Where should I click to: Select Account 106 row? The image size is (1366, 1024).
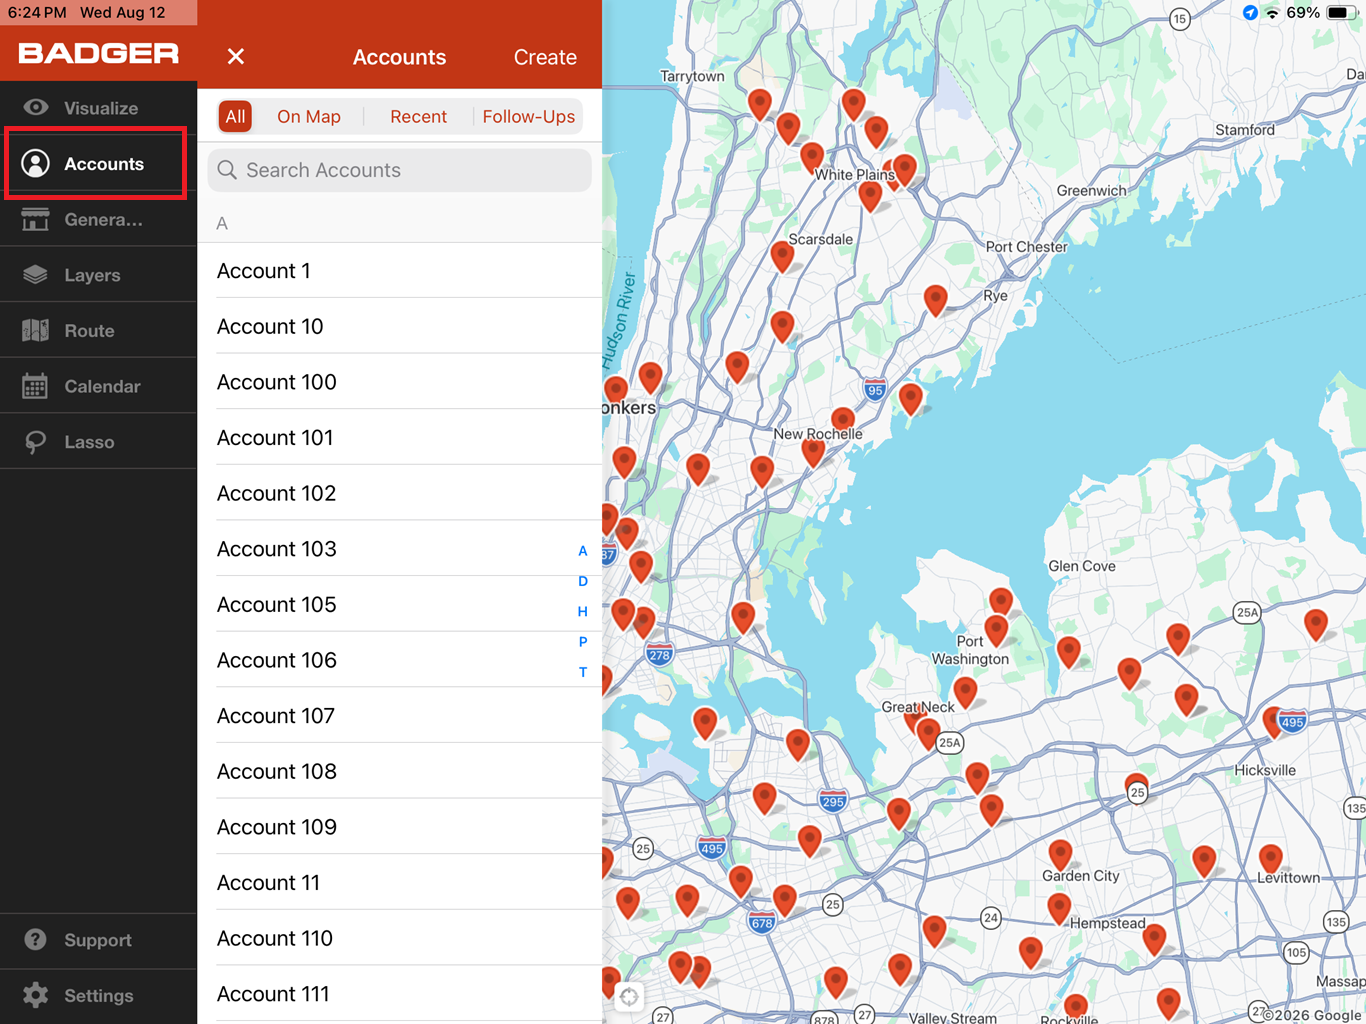click(x=400, y=660)
